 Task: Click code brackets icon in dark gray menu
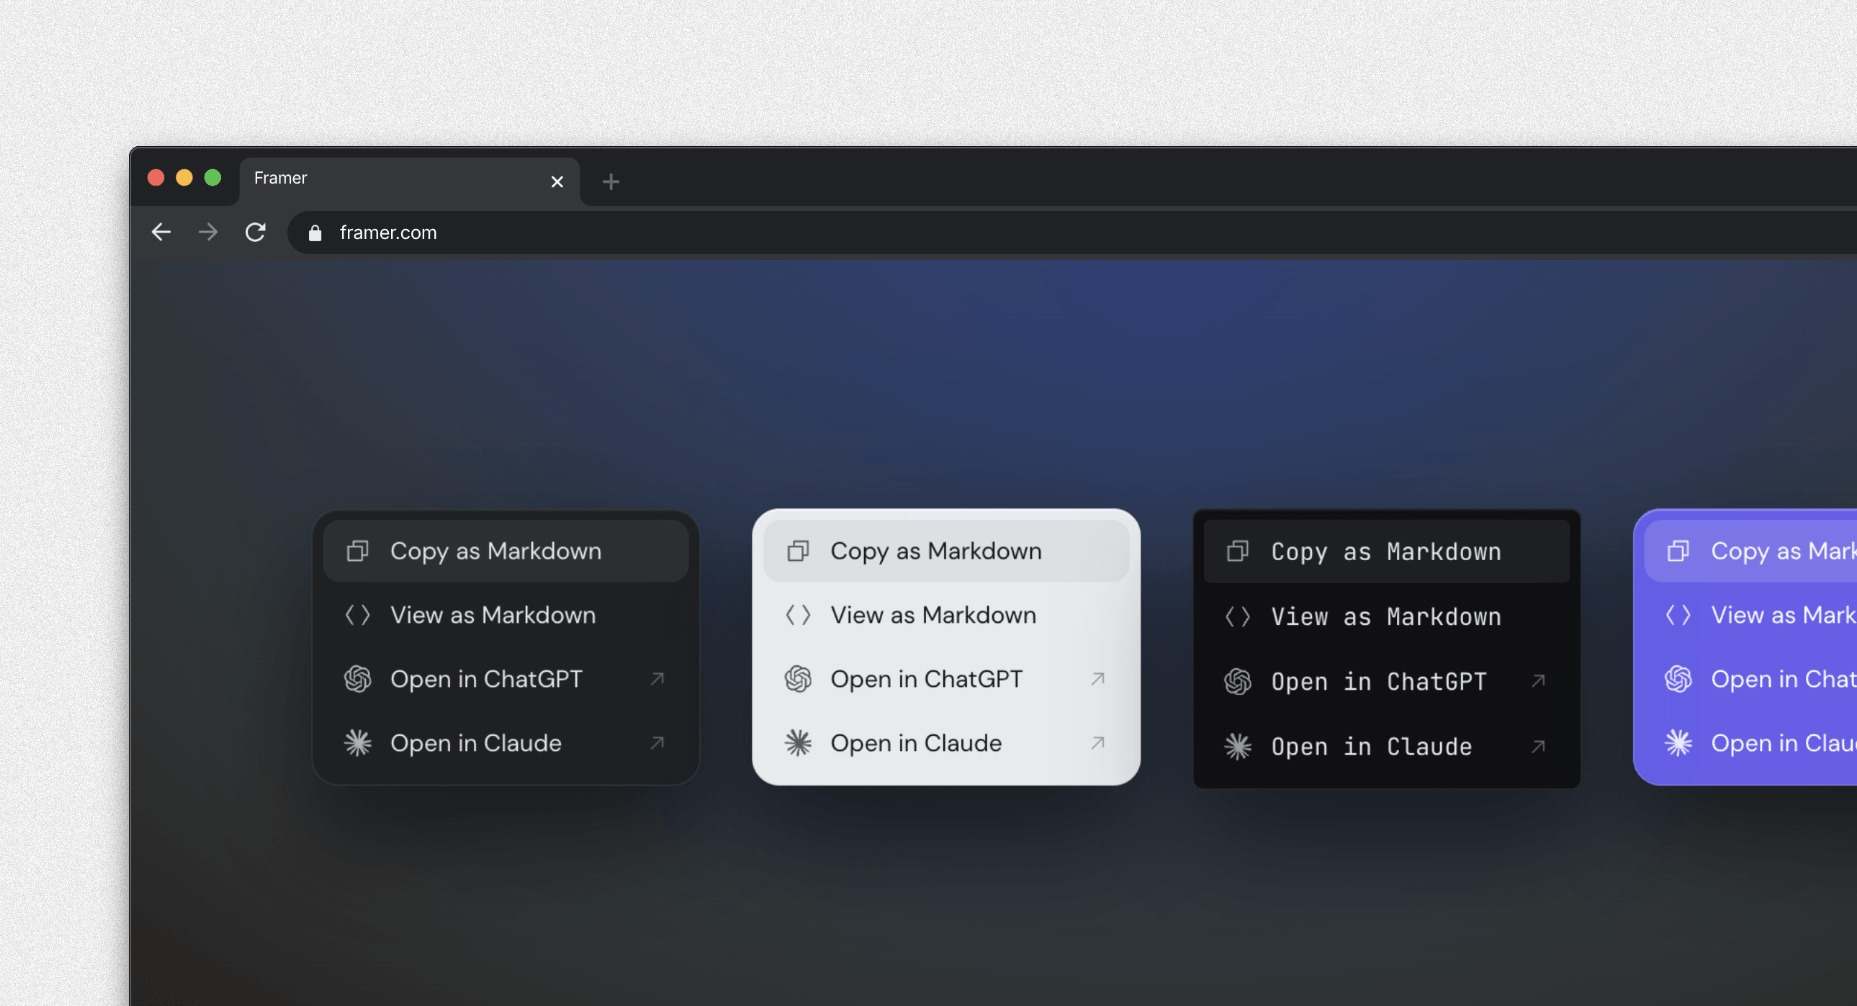coord(358,615)
